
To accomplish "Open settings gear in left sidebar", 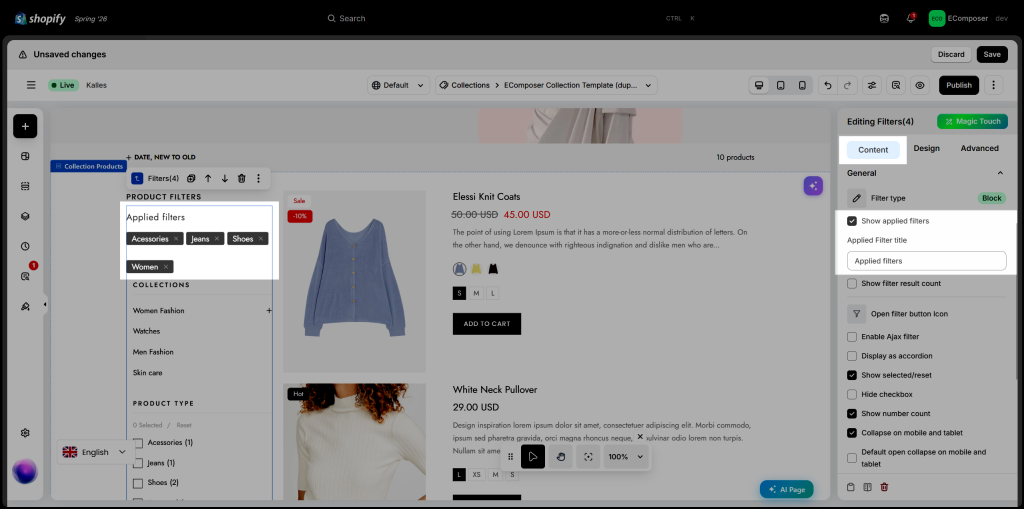I will click(x=25, y=433).
